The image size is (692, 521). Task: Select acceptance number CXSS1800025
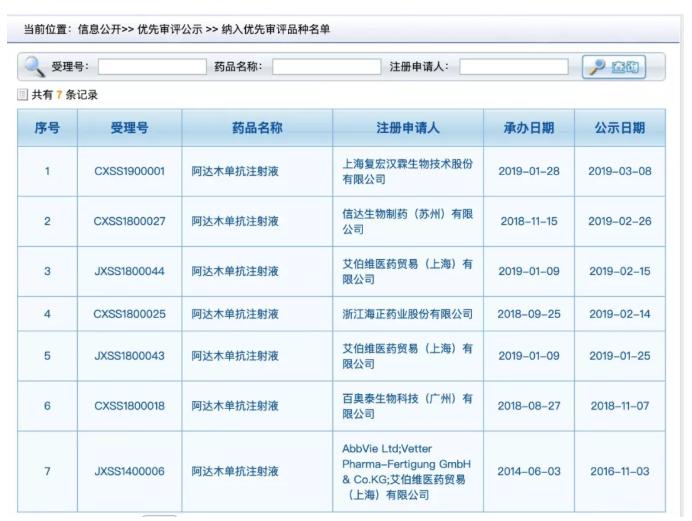click(x=129, y=314)
